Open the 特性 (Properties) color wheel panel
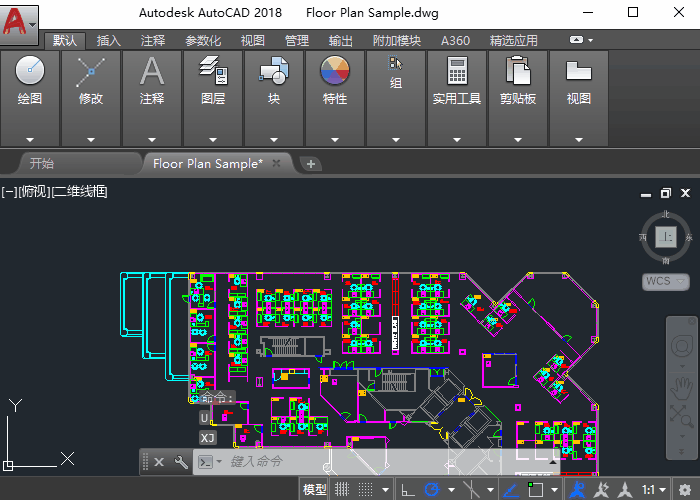 pyautogui.click(x=335, y=70)
